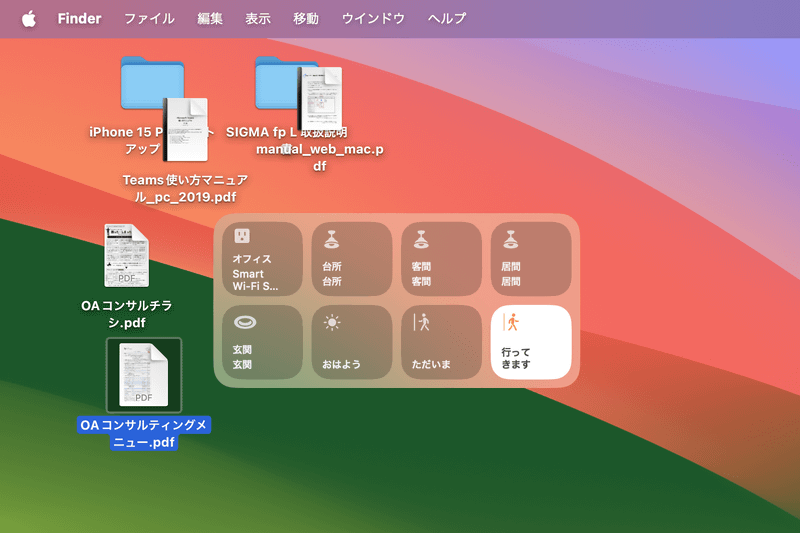Viewport: 800px width, 533px height.
Task: Click the OAコンサルチラシ.pdf file name label
Action: pyautogui.click(x=127, y=314)
